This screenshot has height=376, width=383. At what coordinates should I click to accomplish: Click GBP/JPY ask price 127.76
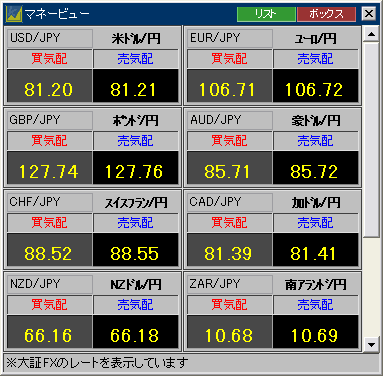click(x=135, y=168)
